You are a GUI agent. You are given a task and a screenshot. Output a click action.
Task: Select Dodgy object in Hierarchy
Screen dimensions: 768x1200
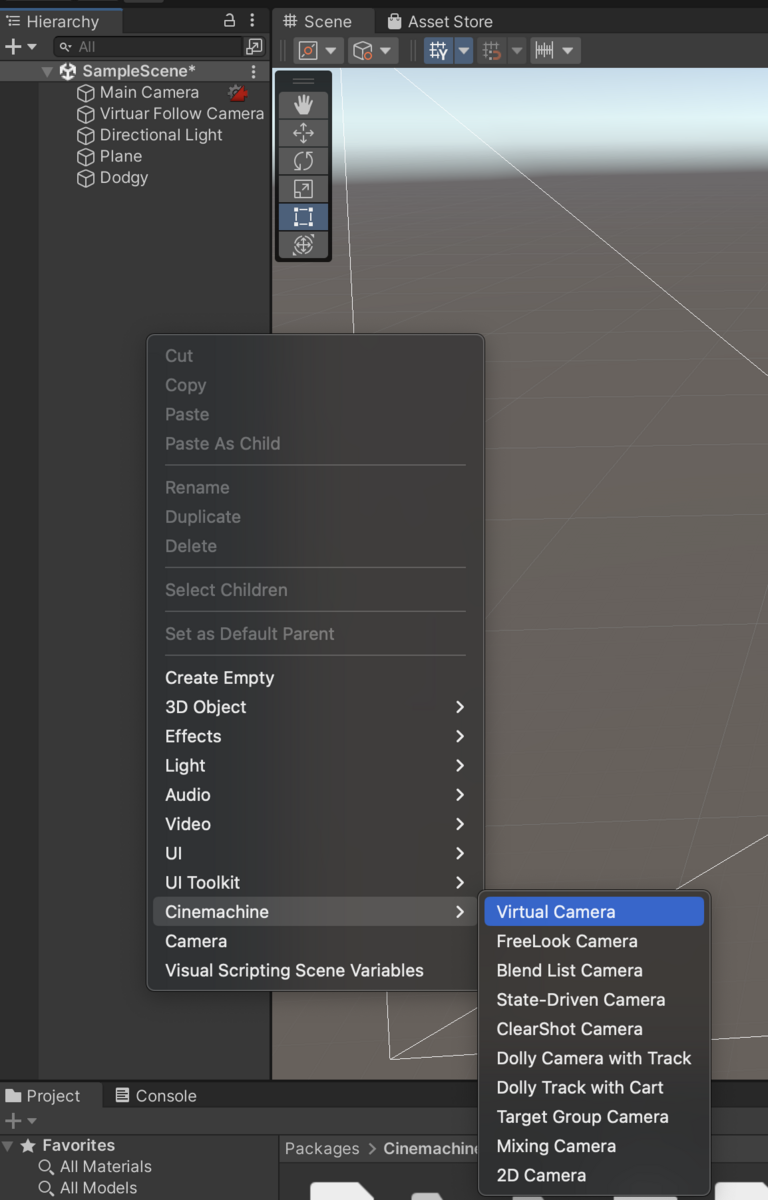tap(124, 178)
